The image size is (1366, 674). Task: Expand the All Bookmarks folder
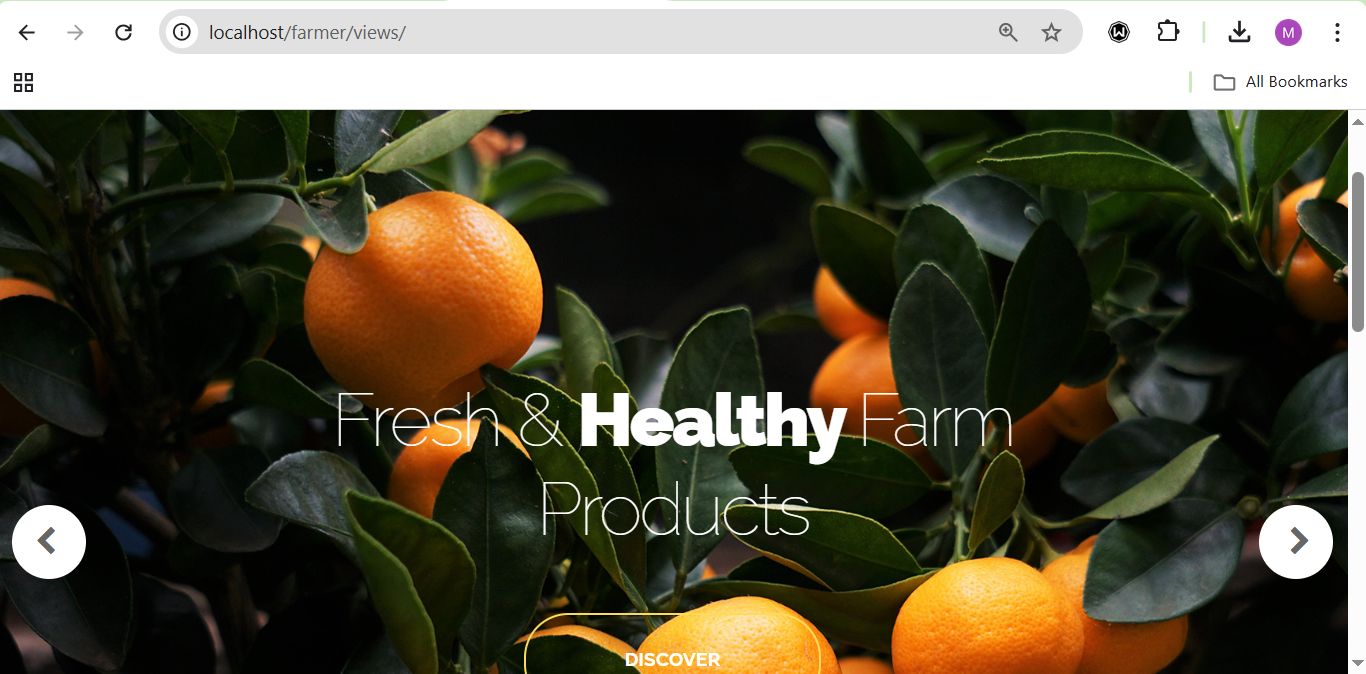(1280, 82)
